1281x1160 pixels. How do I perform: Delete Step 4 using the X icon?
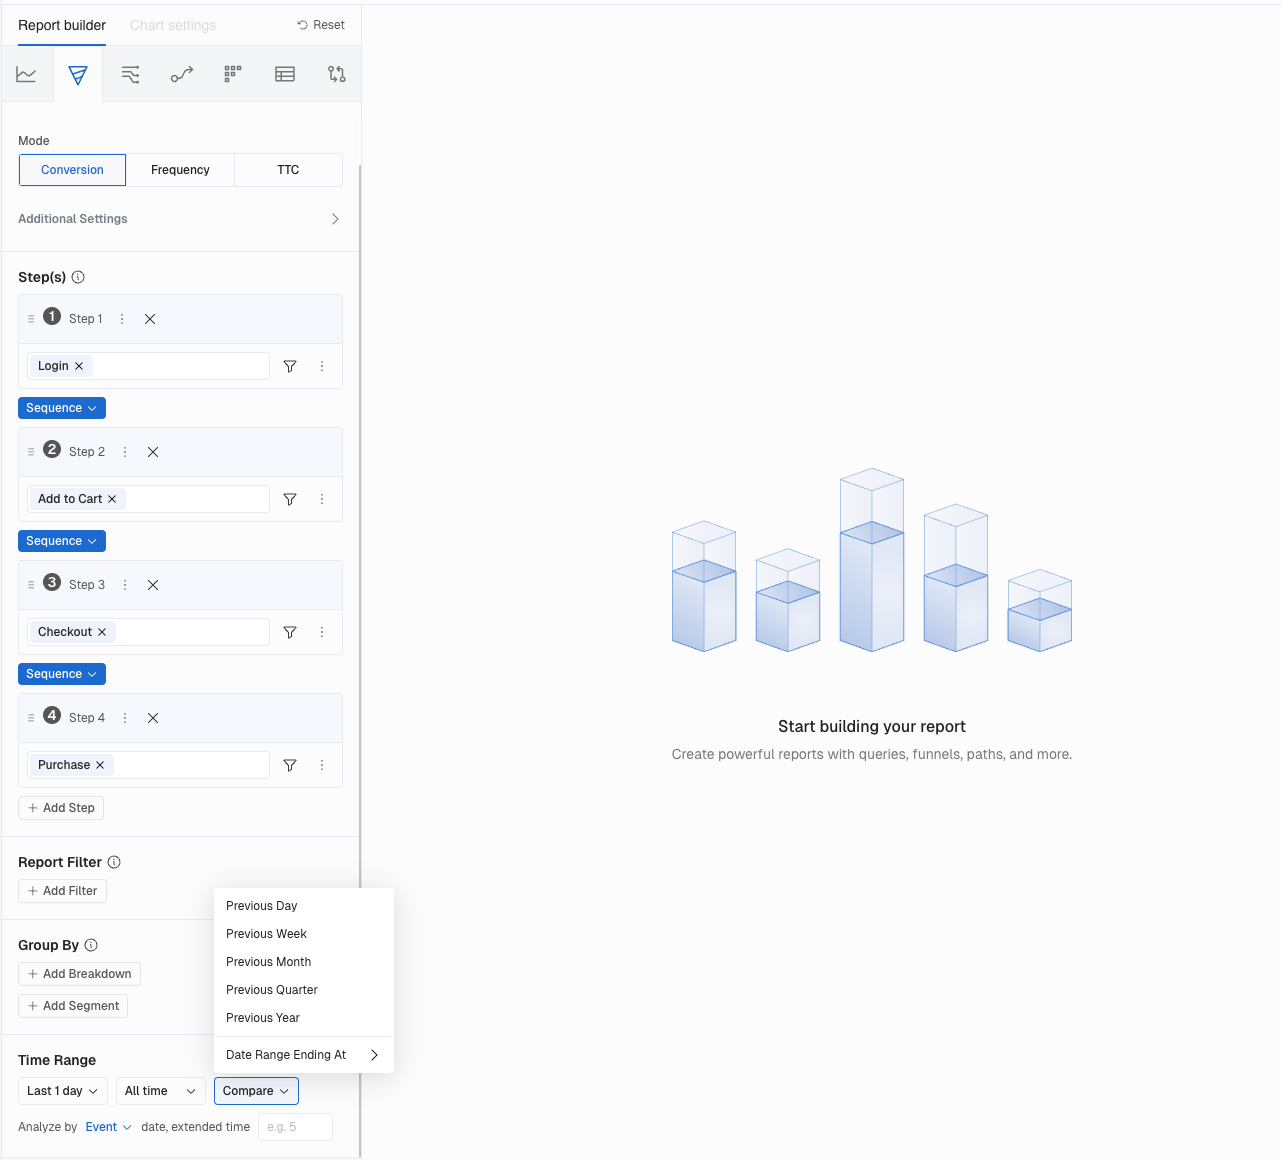(153, 718)
